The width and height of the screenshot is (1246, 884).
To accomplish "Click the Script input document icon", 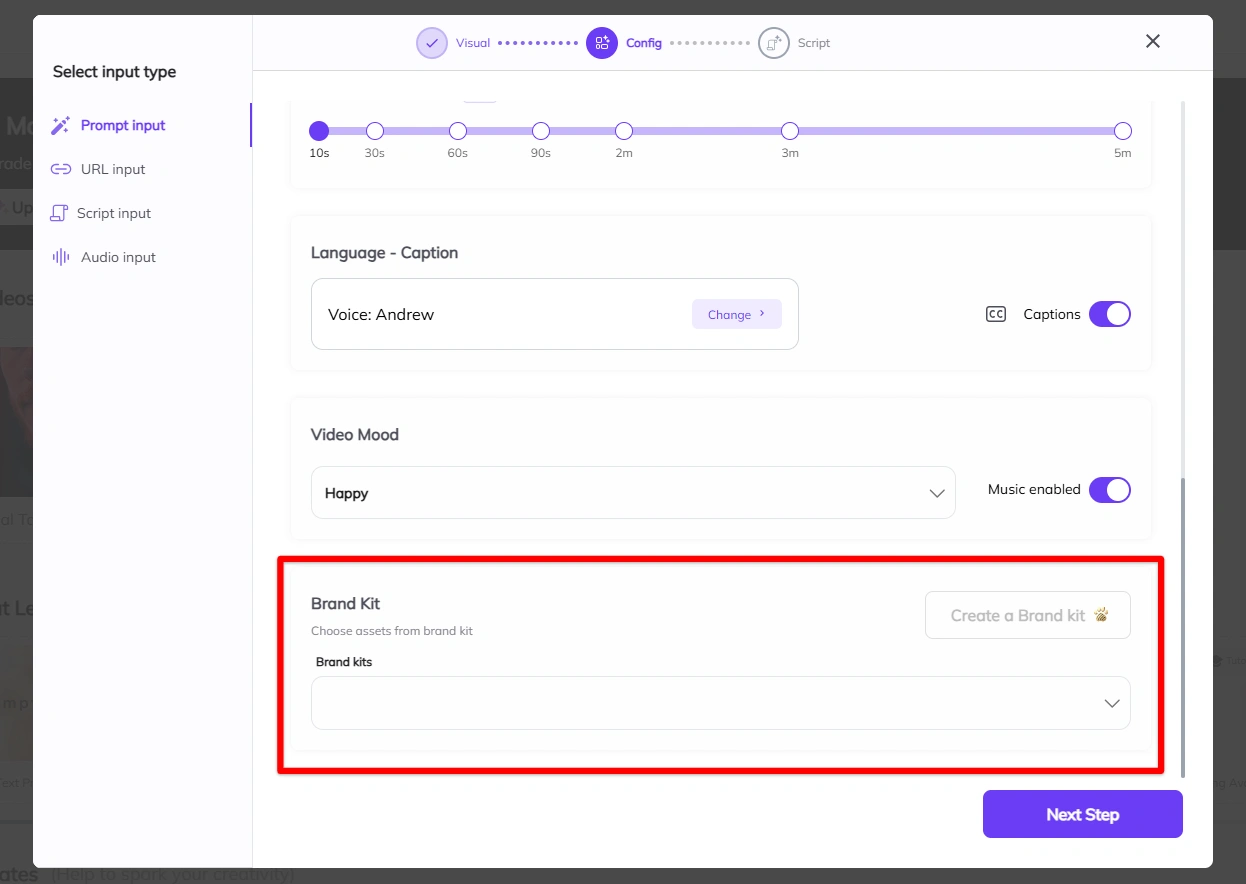I will (x=59, y=213).
